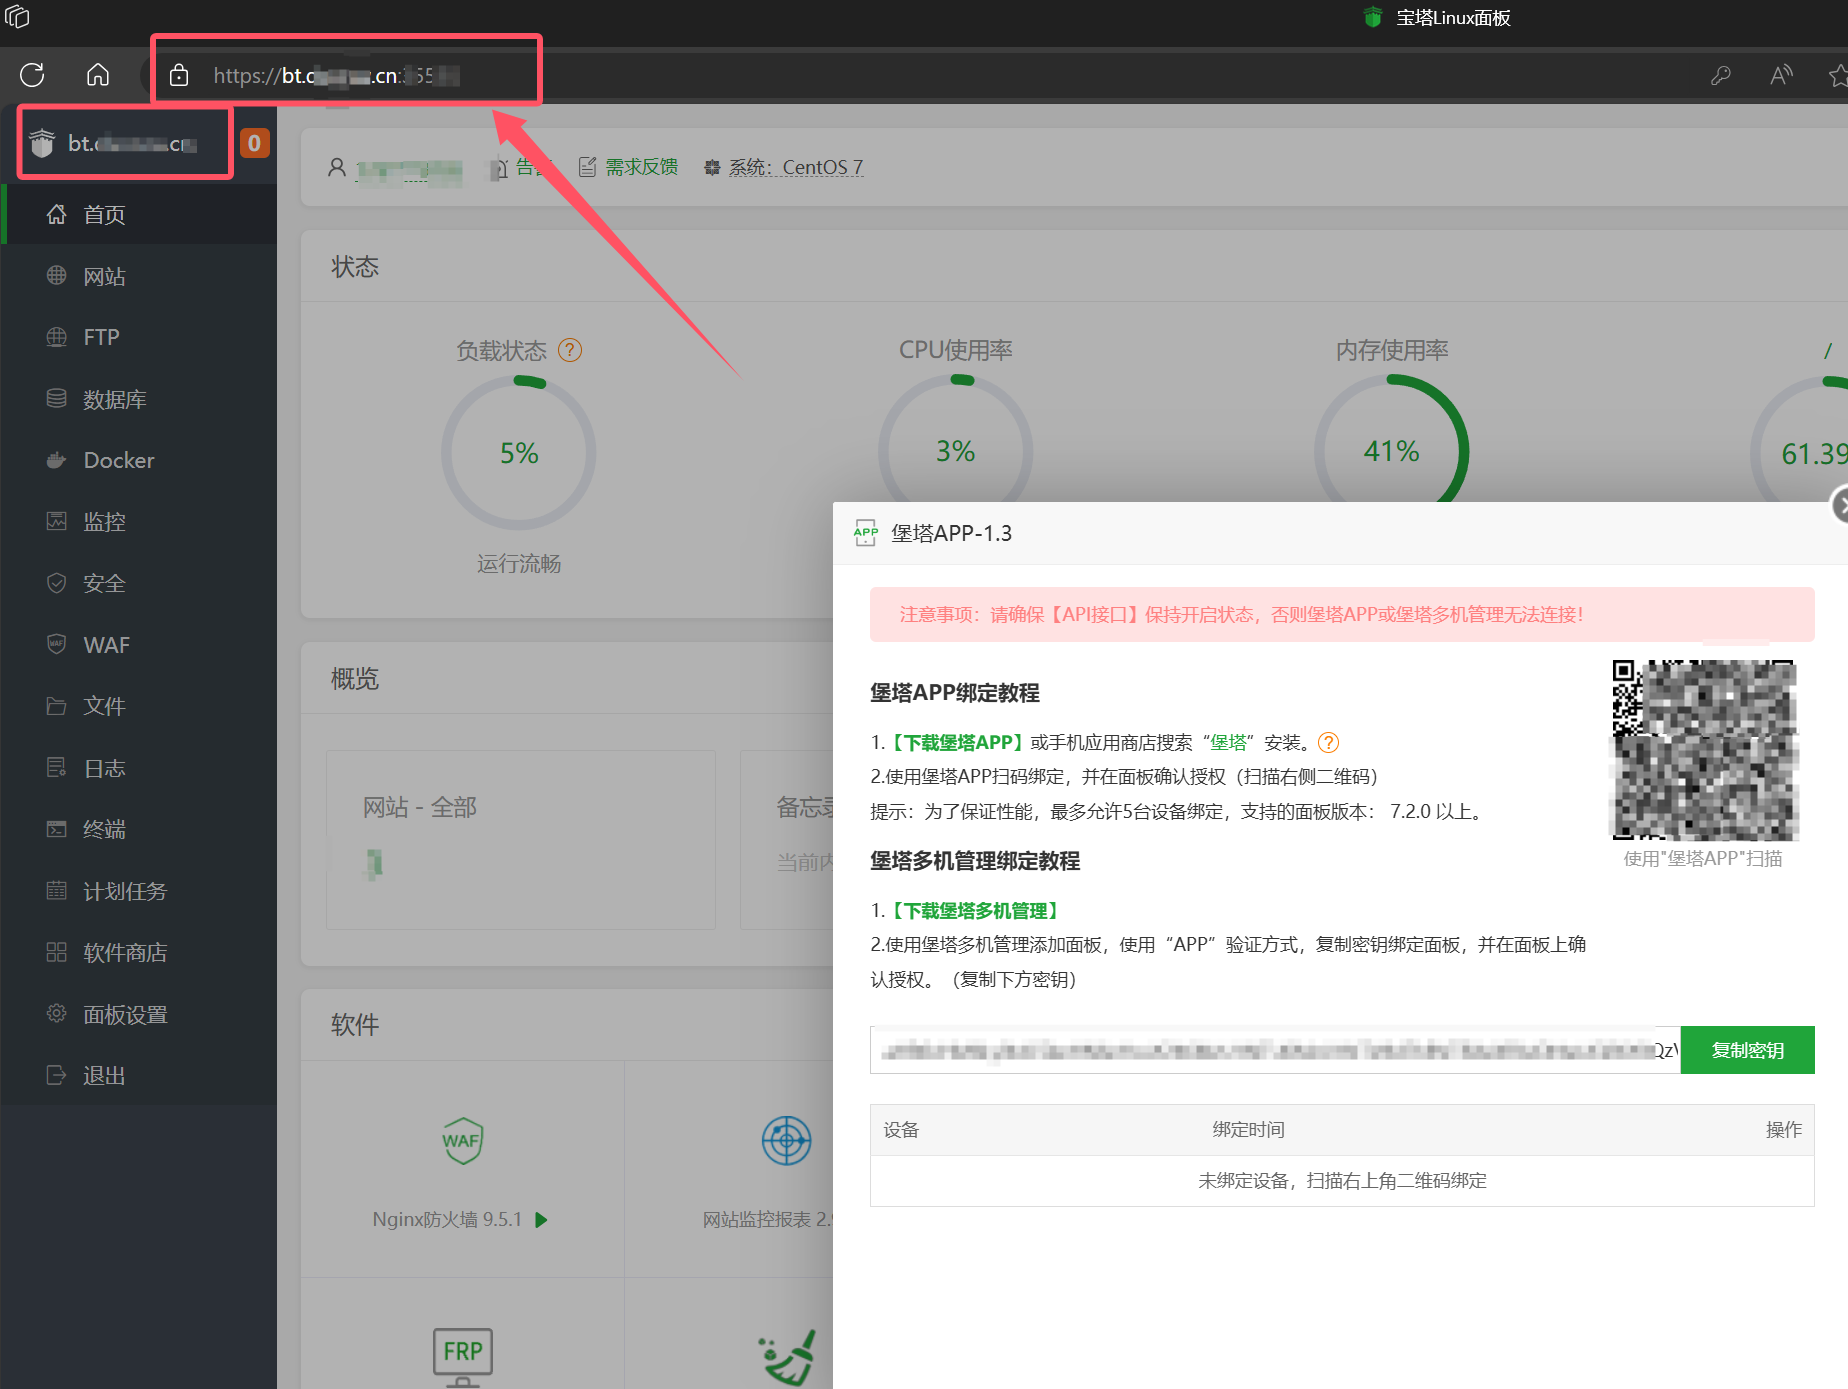Click the 绑定时间 column header
The height and width of the screenshot is (1389, 1848).
(1248, 1129)
